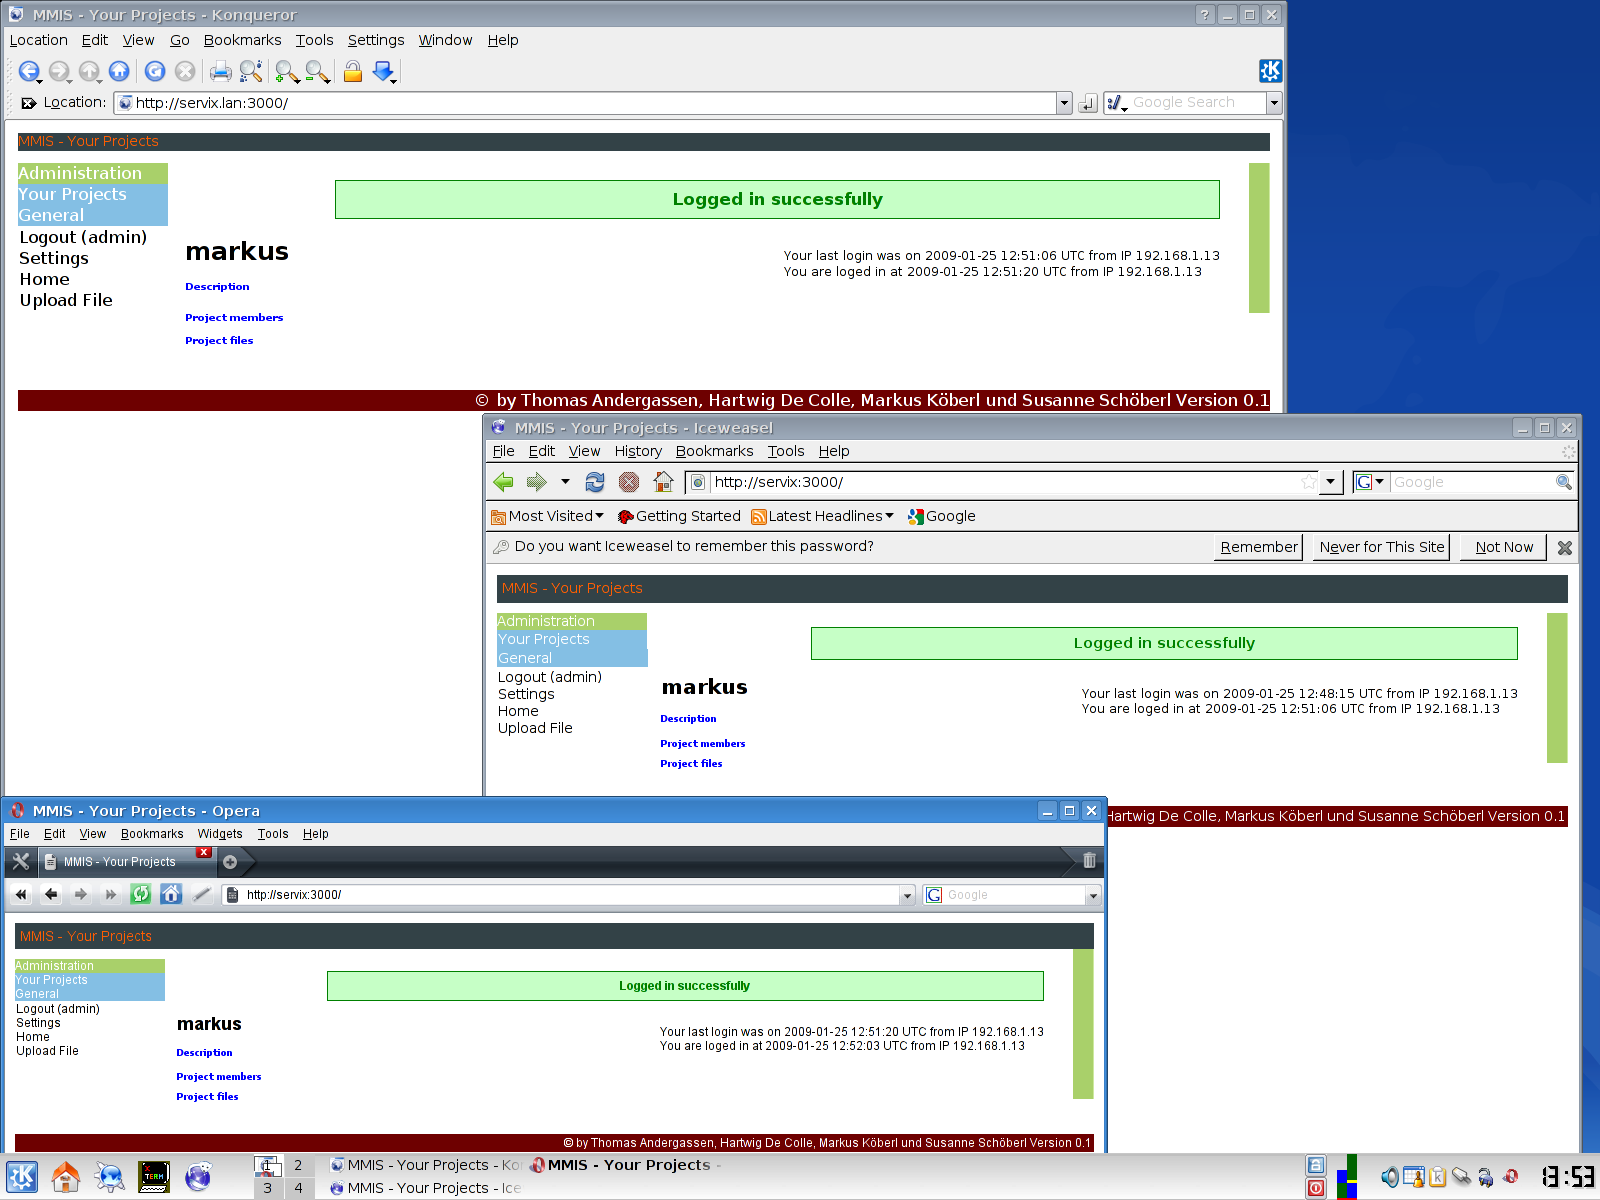
Task: Click the speaker volume icon in system tray
Action: (x=1389, y=1177)
